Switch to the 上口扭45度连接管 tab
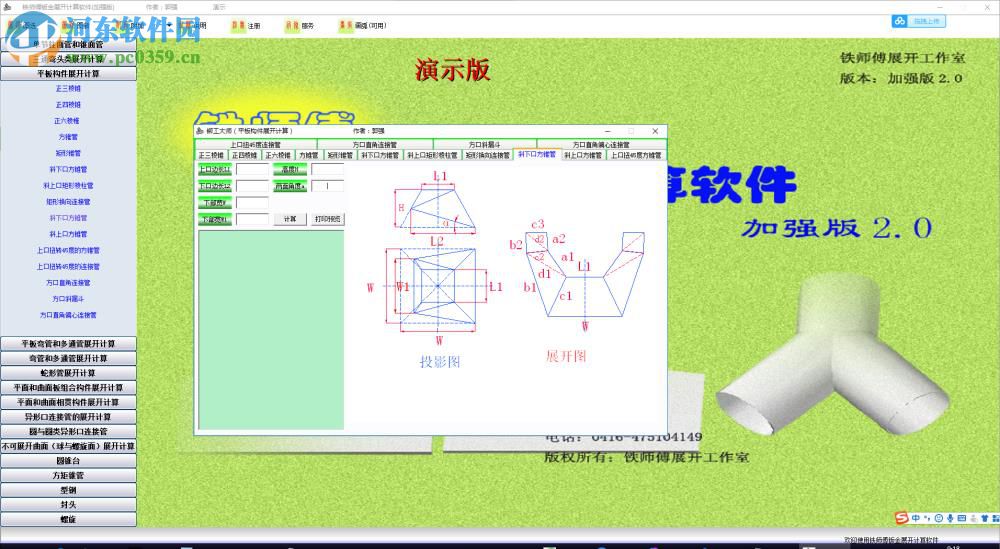The image size is (1000, 549). pyautogui.click(x=256, y=145)
